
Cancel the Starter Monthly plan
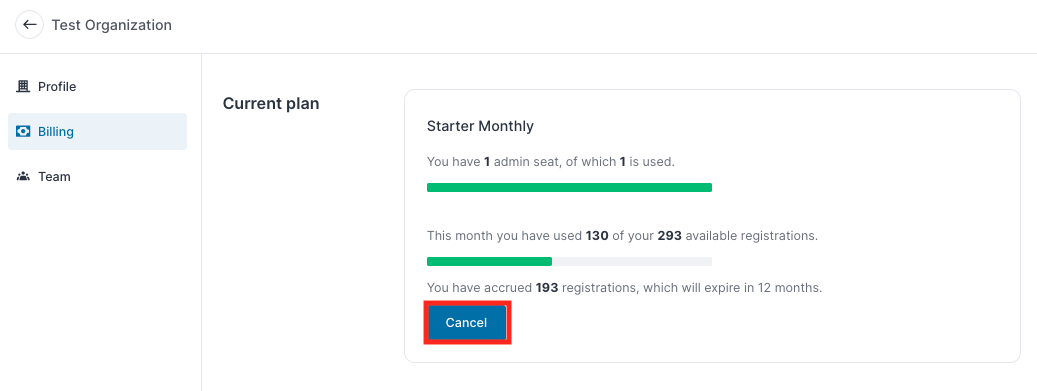coord(466,323)
